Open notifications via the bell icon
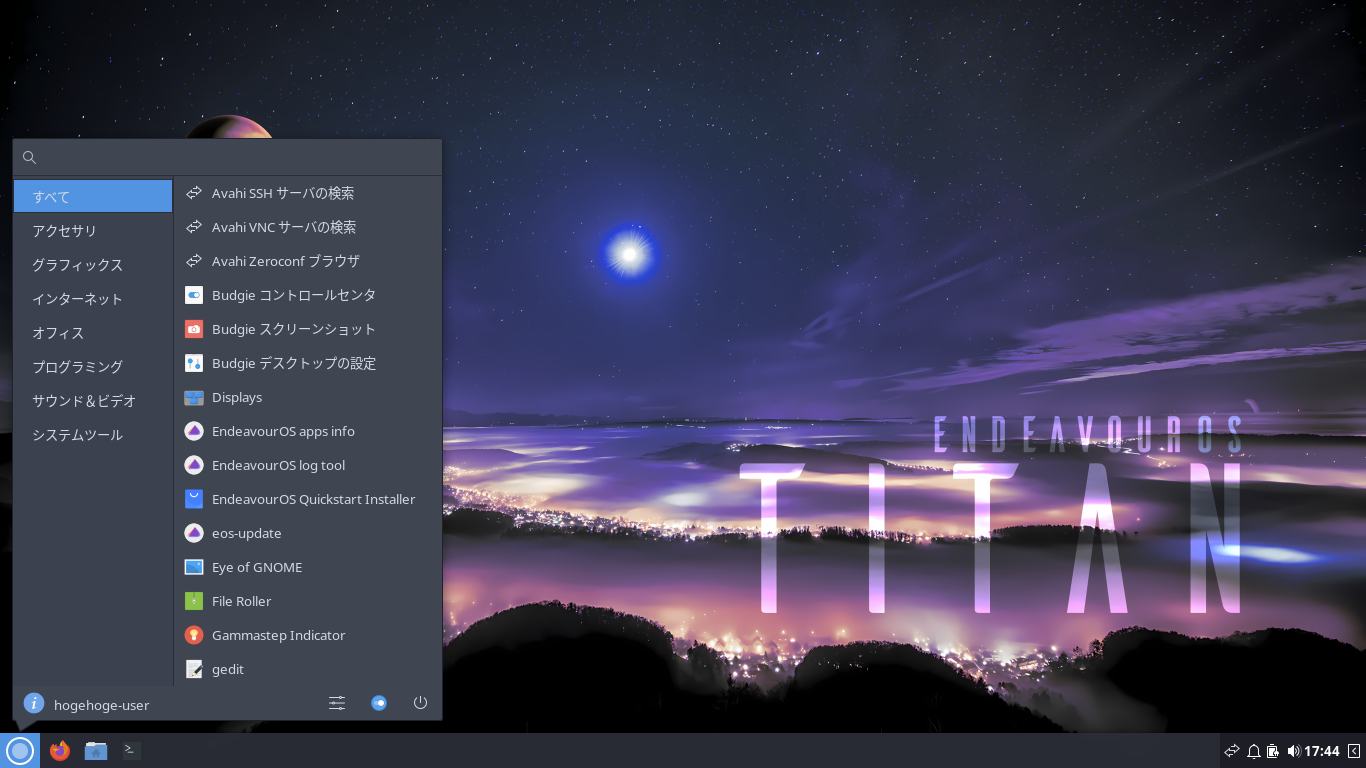1366x768 pixels. [1253, 751]
